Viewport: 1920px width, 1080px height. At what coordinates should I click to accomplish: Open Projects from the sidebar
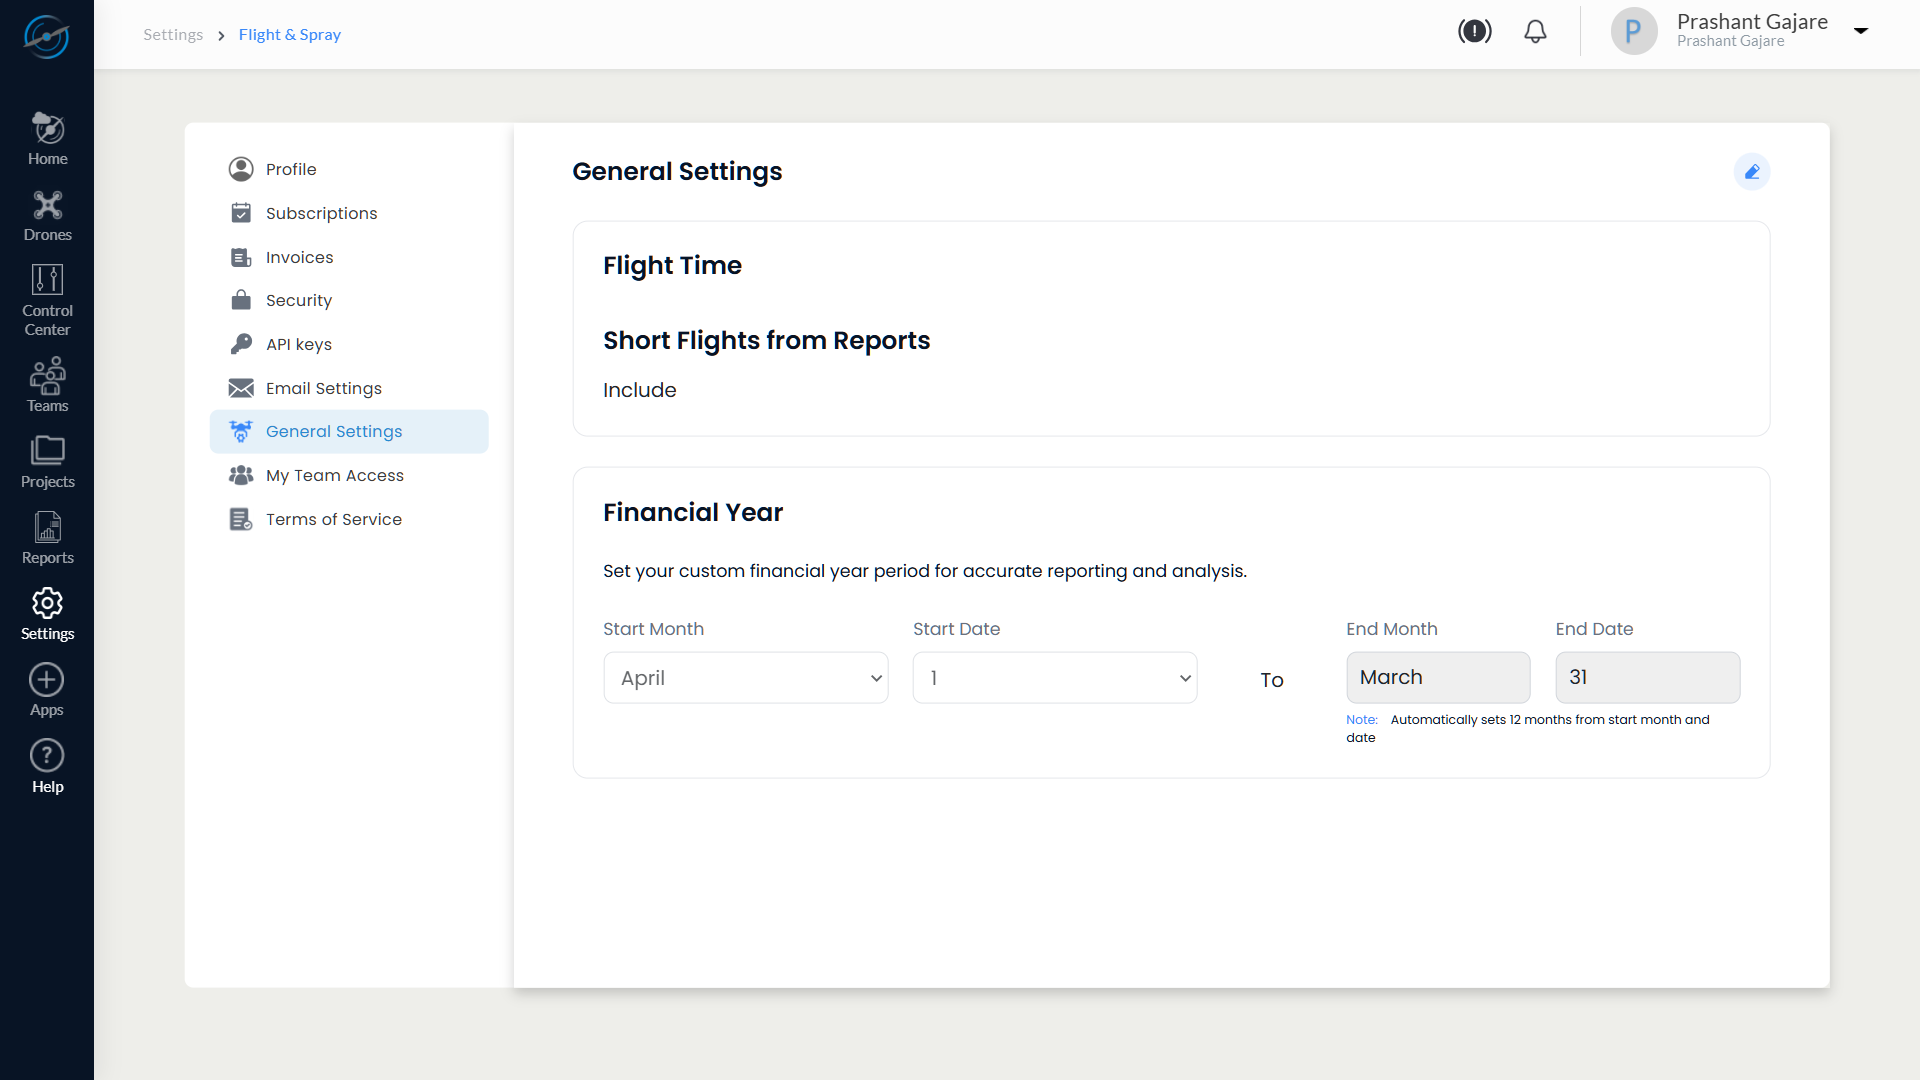point(47,461)
